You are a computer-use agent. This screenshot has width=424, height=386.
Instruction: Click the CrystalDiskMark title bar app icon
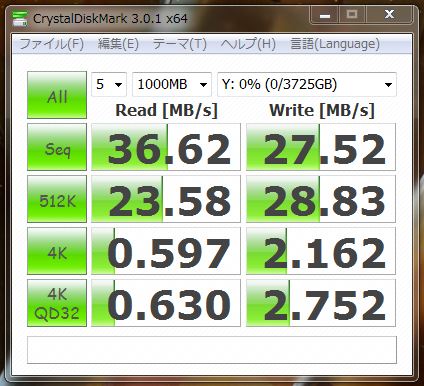(20, 18)
